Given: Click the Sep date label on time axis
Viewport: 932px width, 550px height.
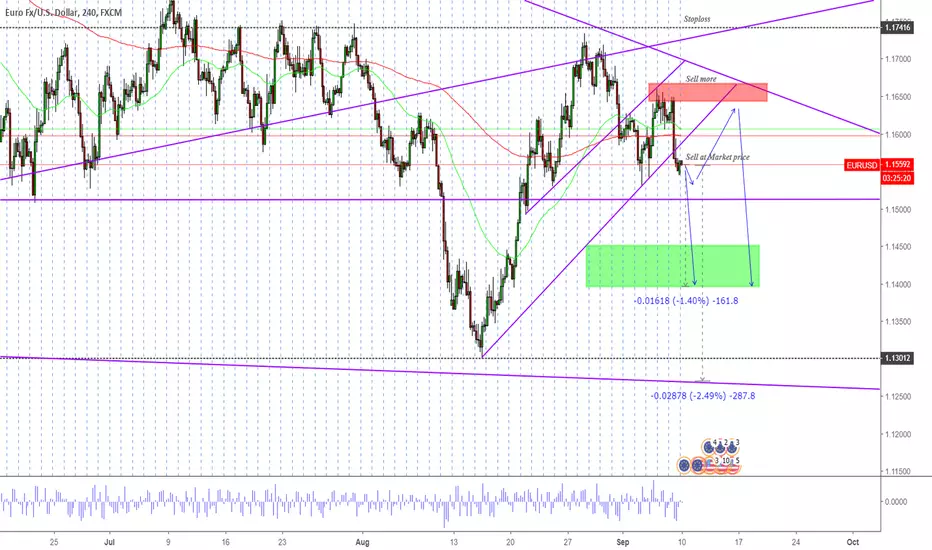Looking at the screenshot, I should [622, 542].
